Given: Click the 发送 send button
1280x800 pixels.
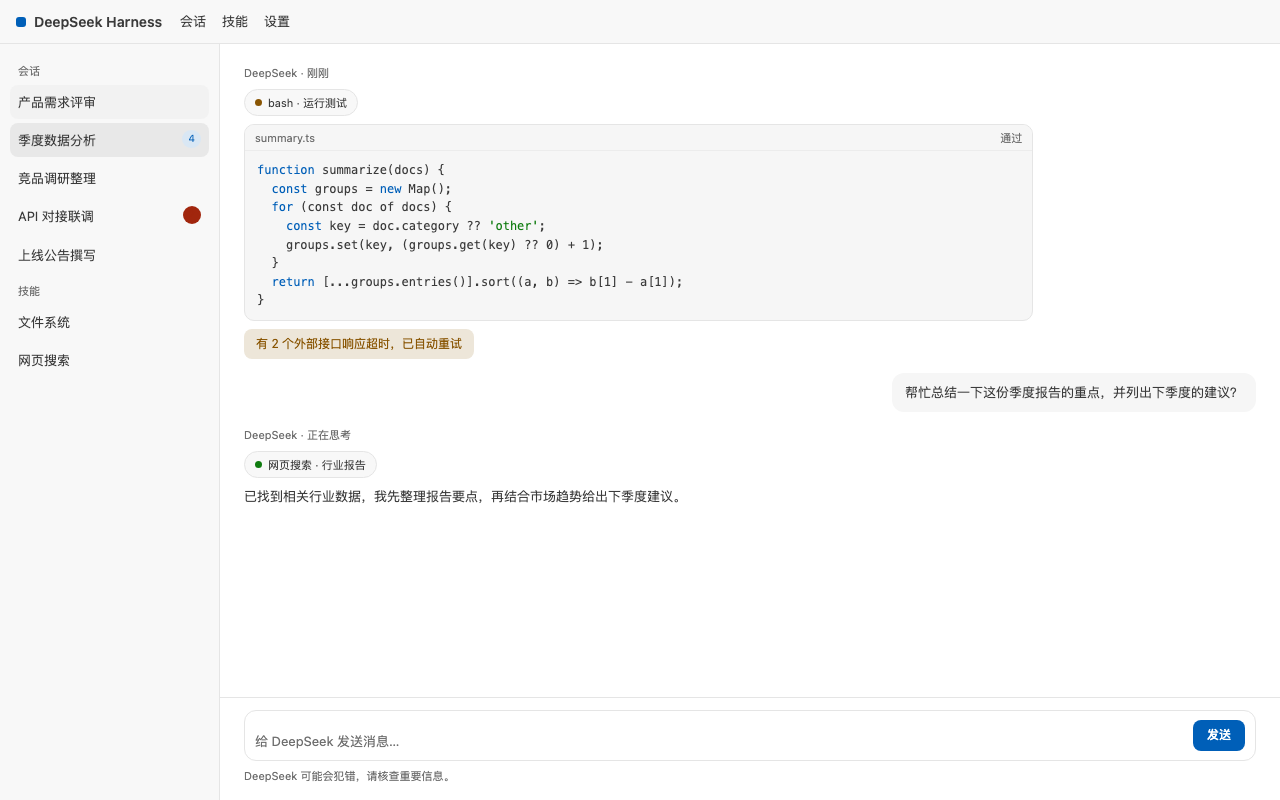Looking at the screenshot, I should click(x=1219, y=735).
